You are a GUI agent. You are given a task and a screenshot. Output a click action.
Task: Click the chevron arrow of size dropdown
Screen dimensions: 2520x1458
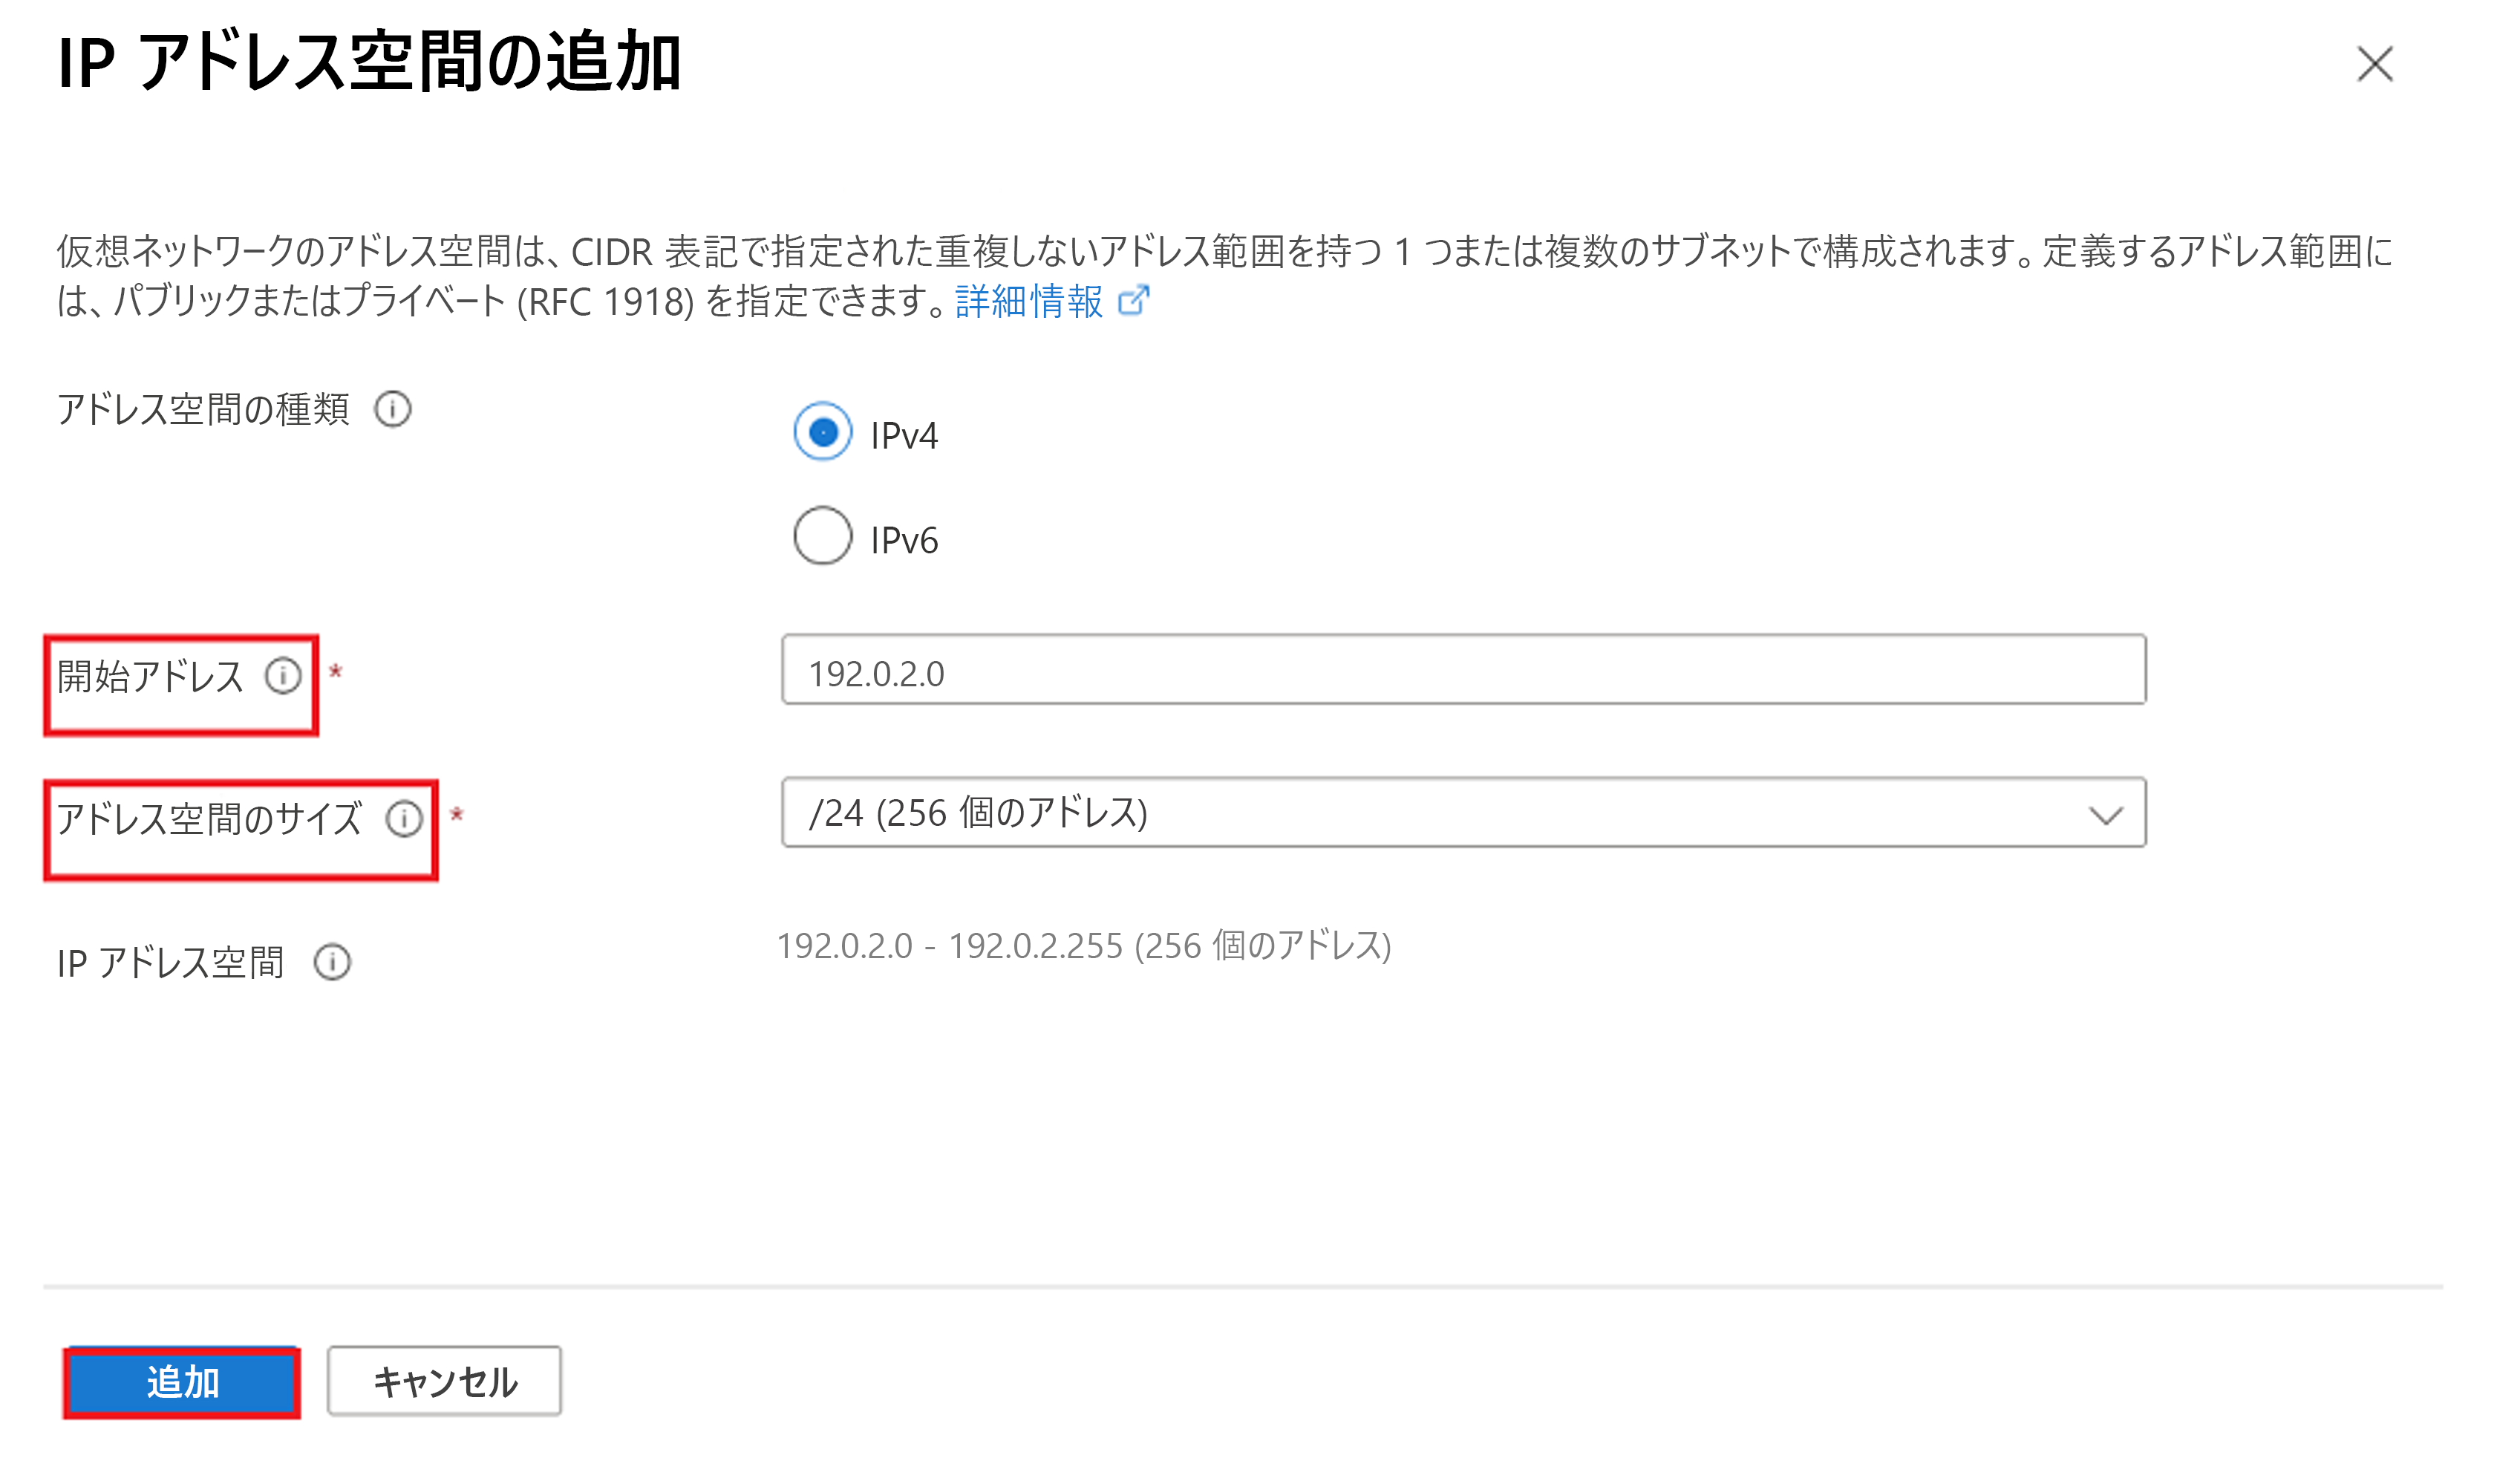click(x=2105, y=816)
